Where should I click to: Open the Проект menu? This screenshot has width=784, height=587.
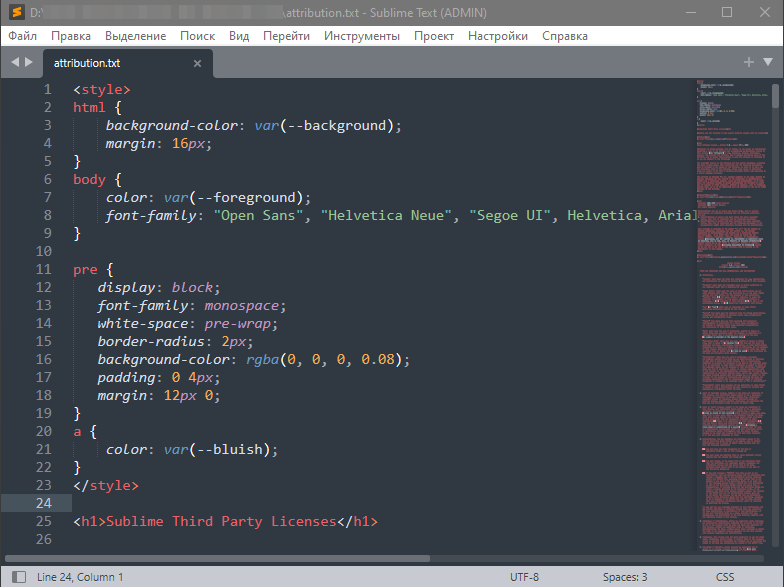[434, 36]
